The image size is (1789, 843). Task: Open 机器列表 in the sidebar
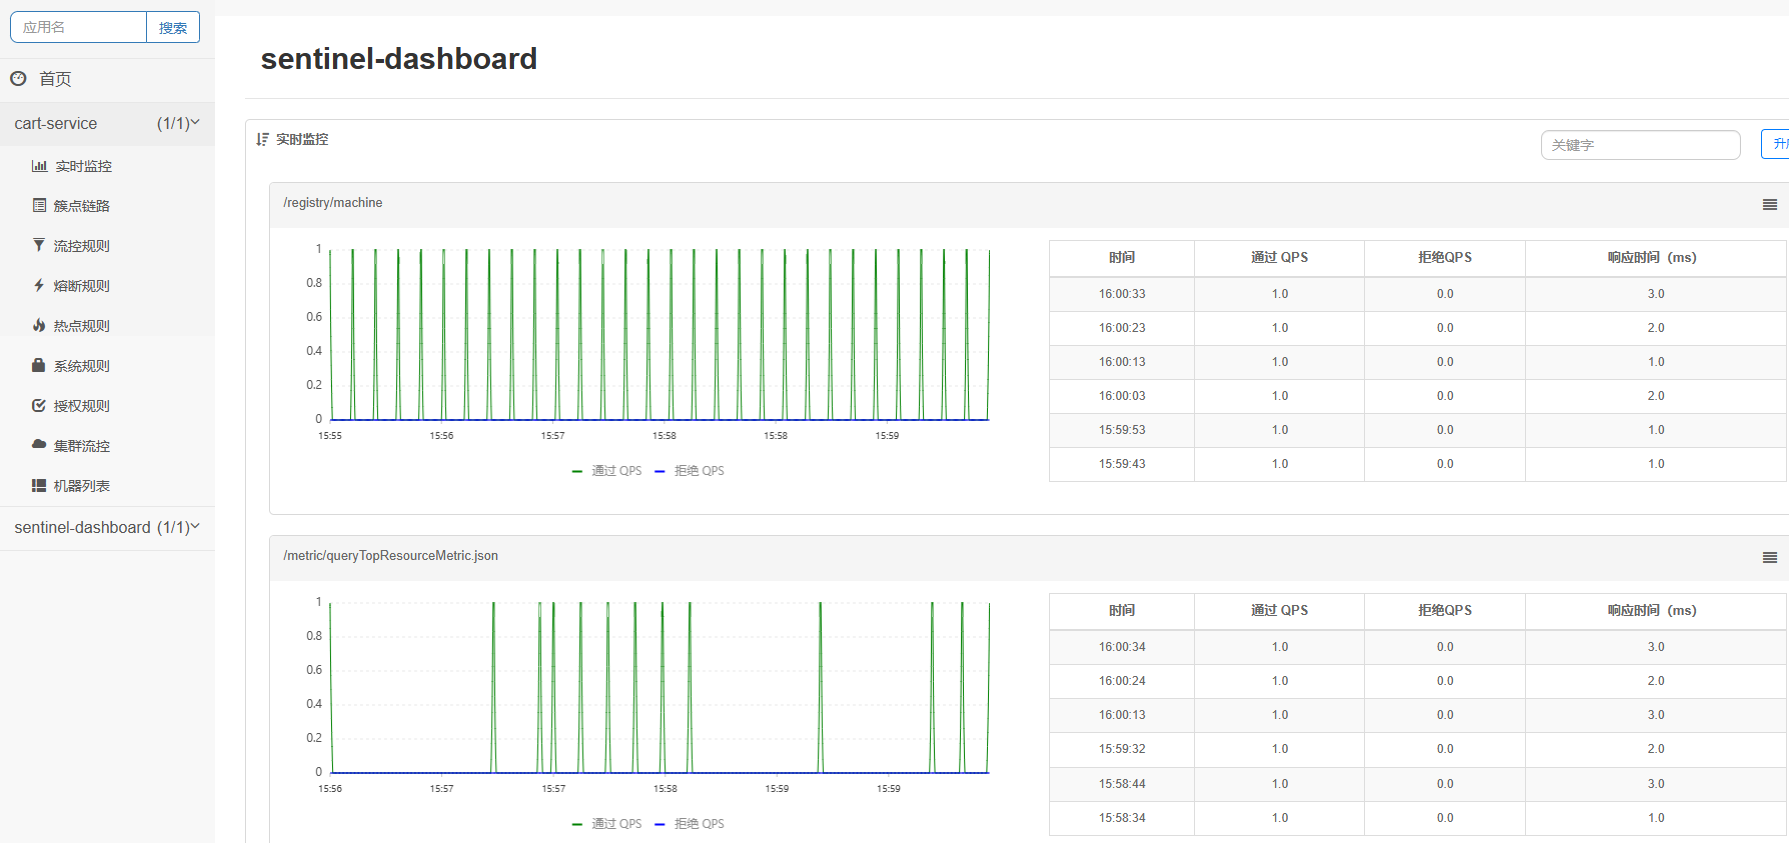[x=82, y=486]
